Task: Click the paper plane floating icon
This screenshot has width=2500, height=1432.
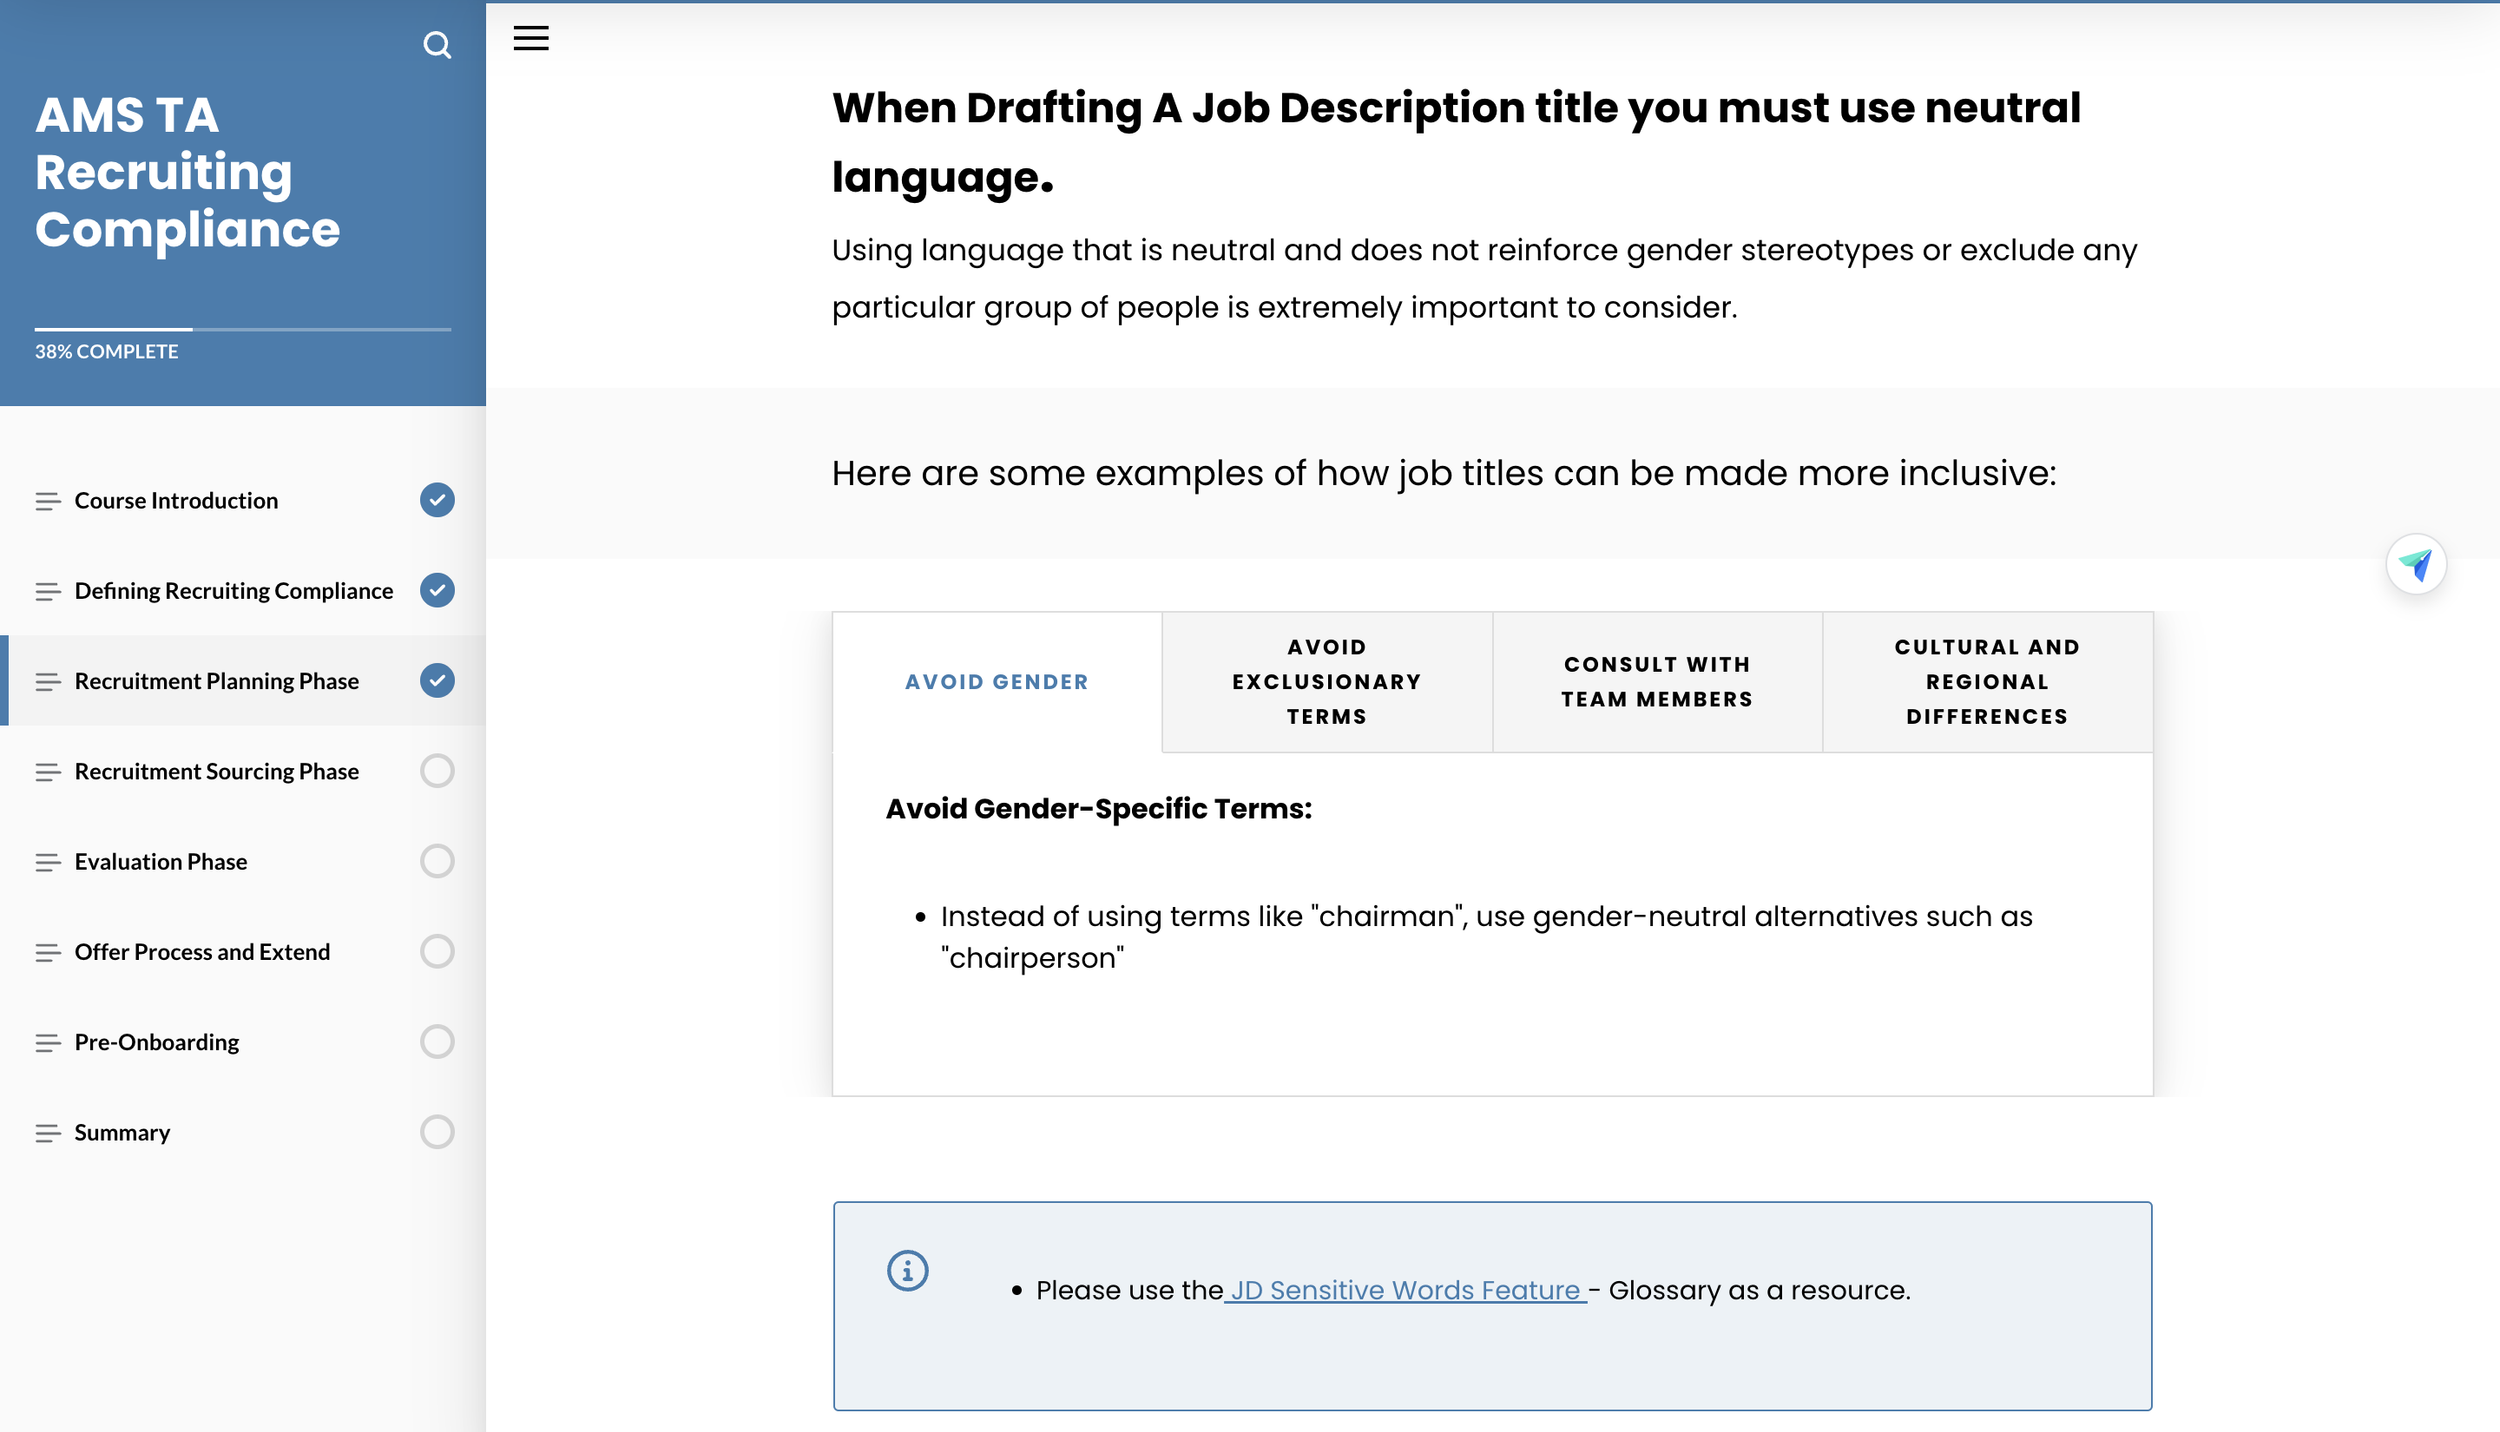Action: point(2415,565)
